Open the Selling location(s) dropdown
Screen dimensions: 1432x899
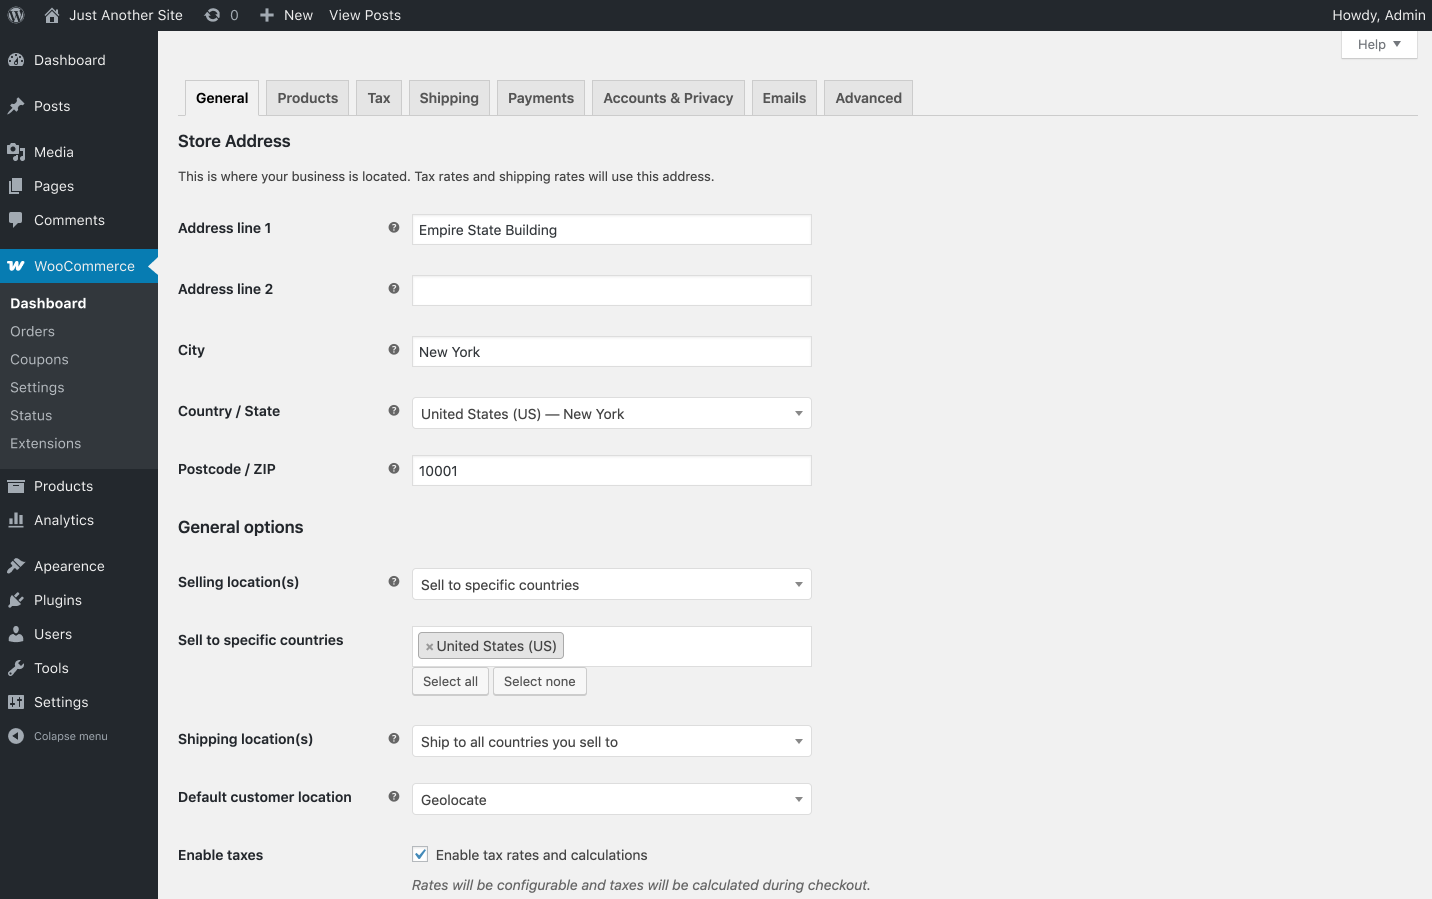click(611, 584)
